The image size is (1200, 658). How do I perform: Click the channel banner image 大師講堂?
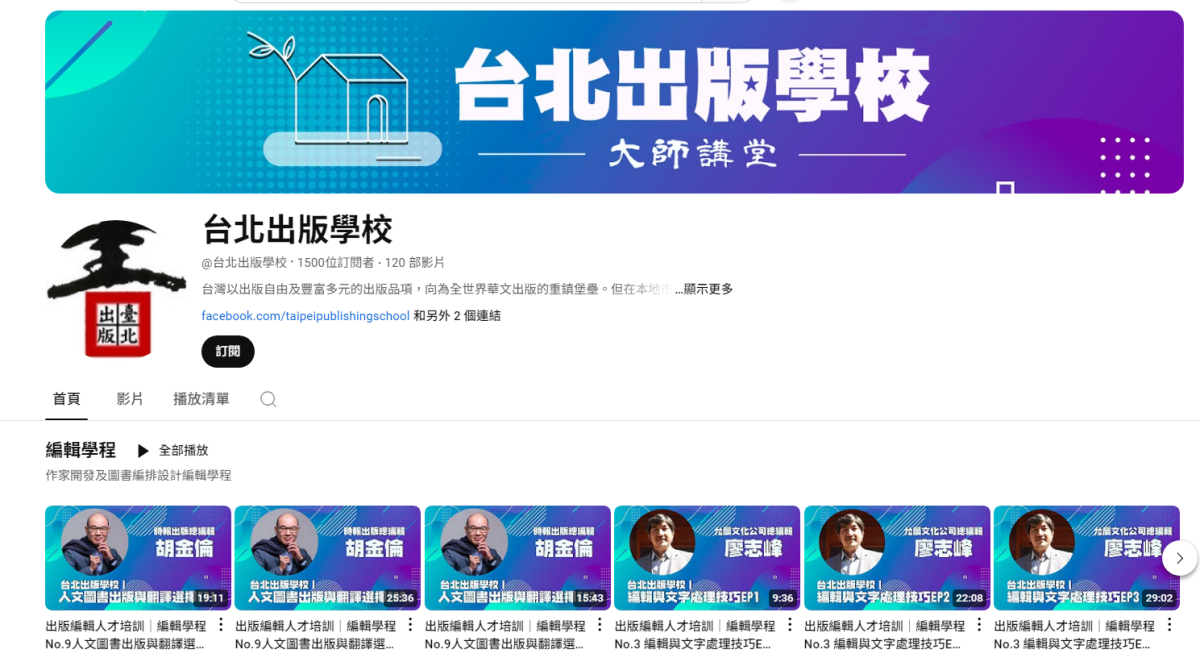[613, 102]
